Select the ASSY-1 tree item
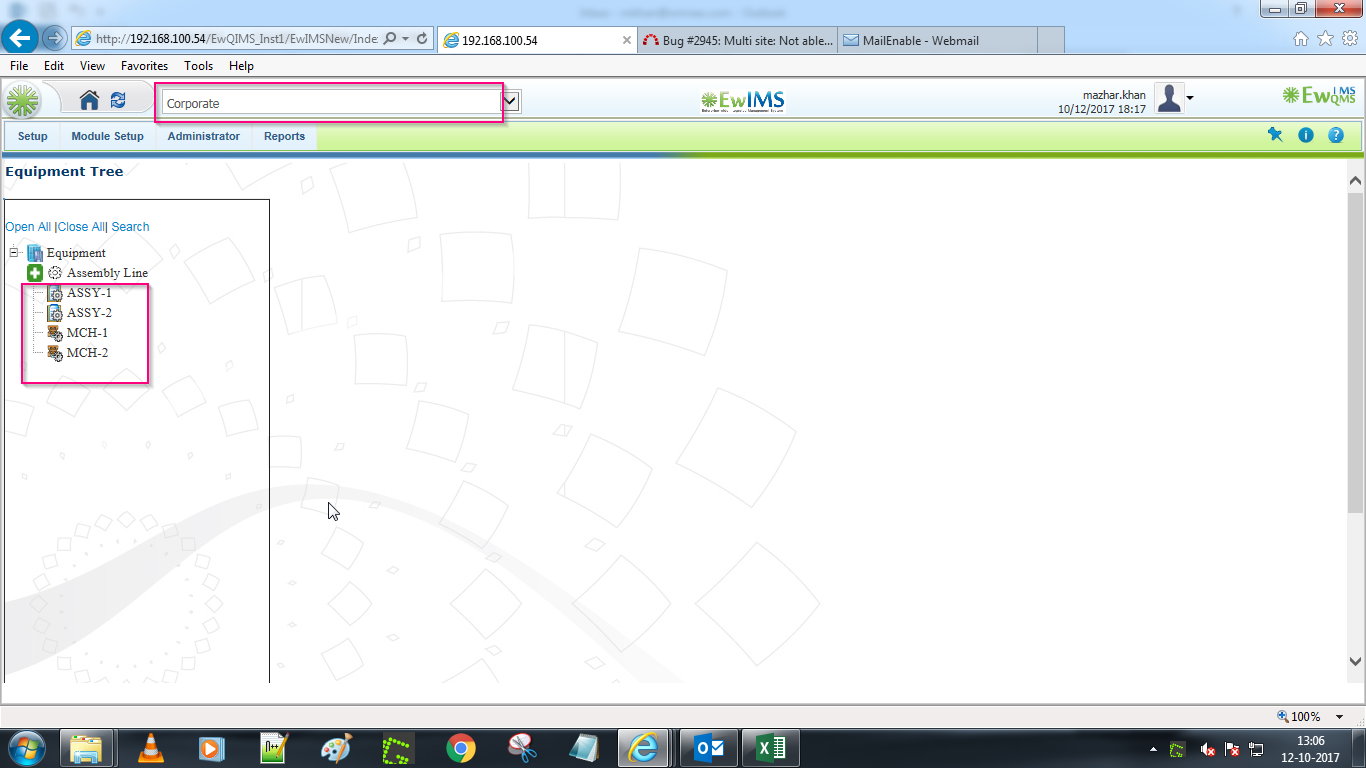 coord(89,293)
